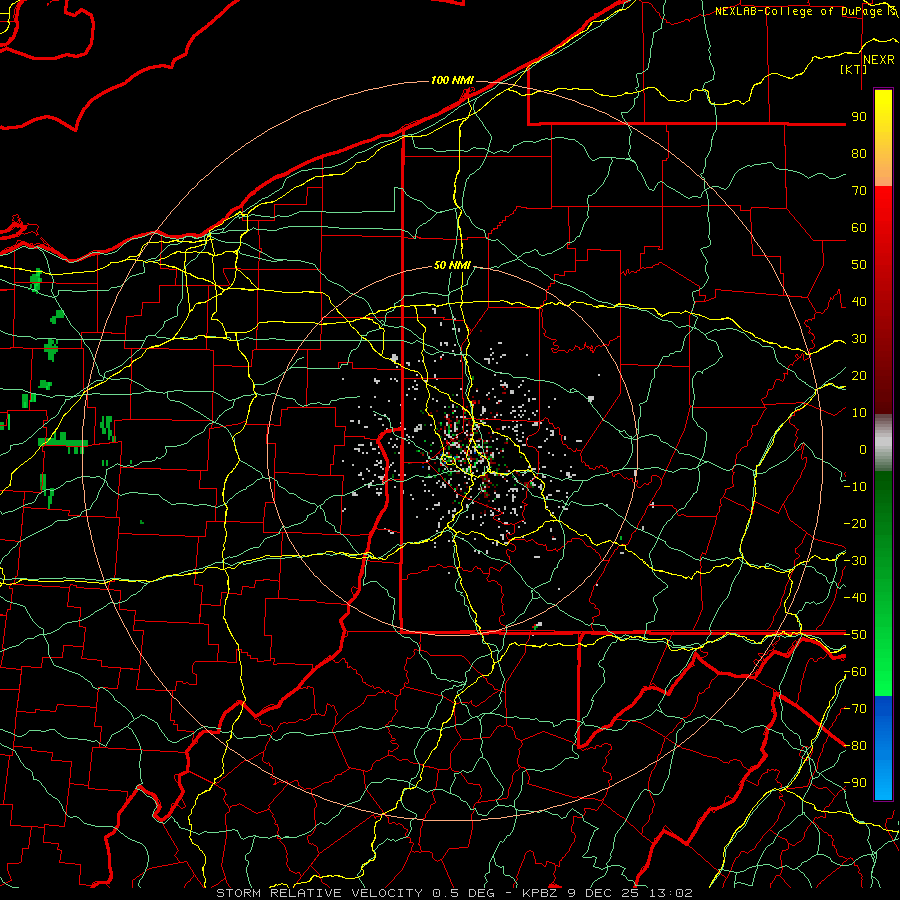Click the negative 40 scale value
This screenshot has width=900, height=900.
[x=855, y=598]
